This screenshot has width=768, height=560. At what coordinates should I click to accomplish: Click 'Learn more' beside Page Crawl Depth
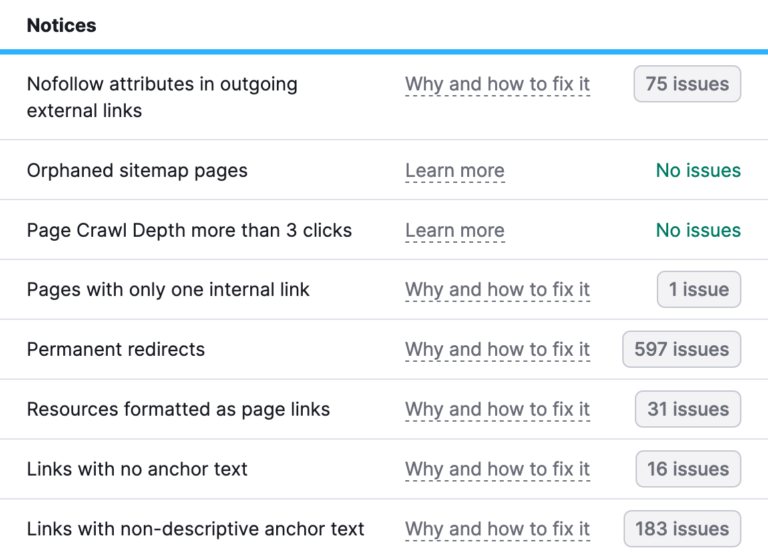pos(454,231)
